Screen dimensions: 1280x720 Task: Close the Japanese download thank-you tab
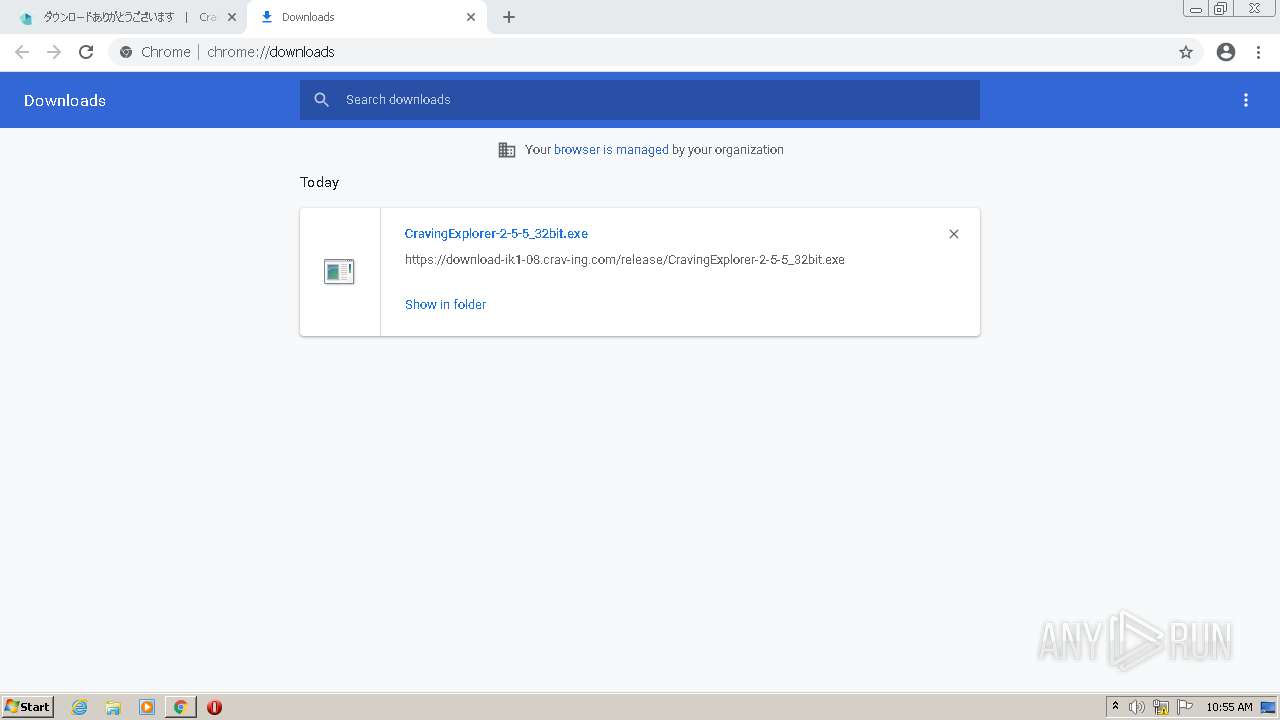coord(232,17)
